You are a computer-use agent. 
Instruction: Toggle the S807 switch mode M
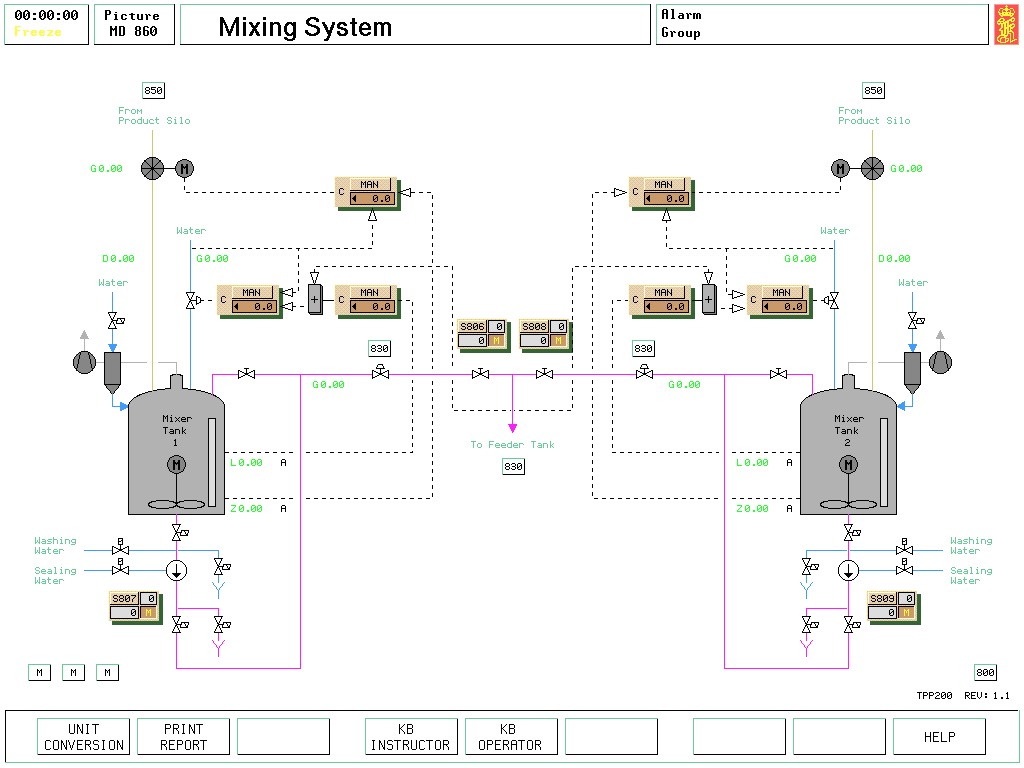[x=149, y=613]
